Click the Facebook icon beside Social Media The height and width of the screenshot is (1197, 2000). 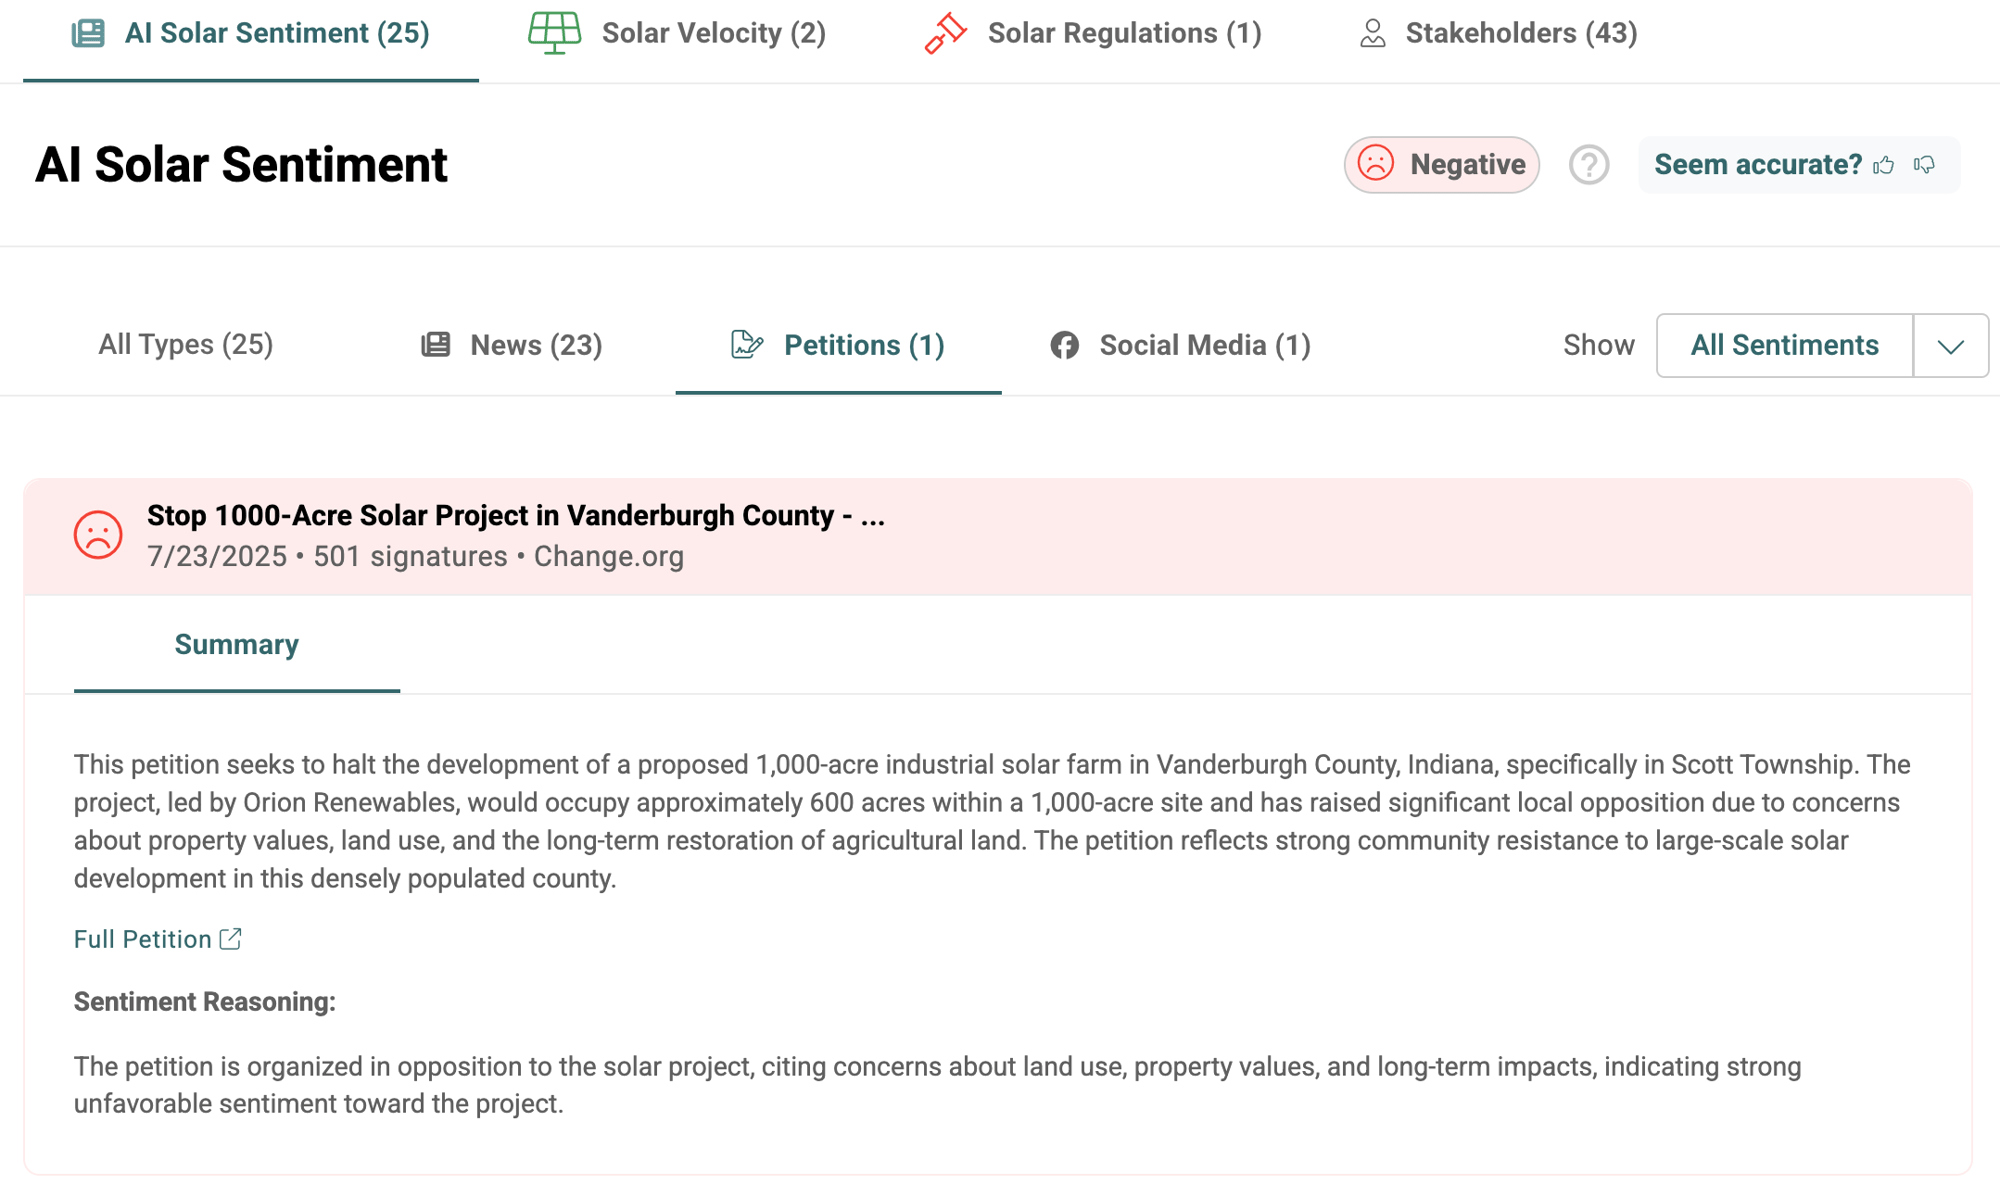1064,344
